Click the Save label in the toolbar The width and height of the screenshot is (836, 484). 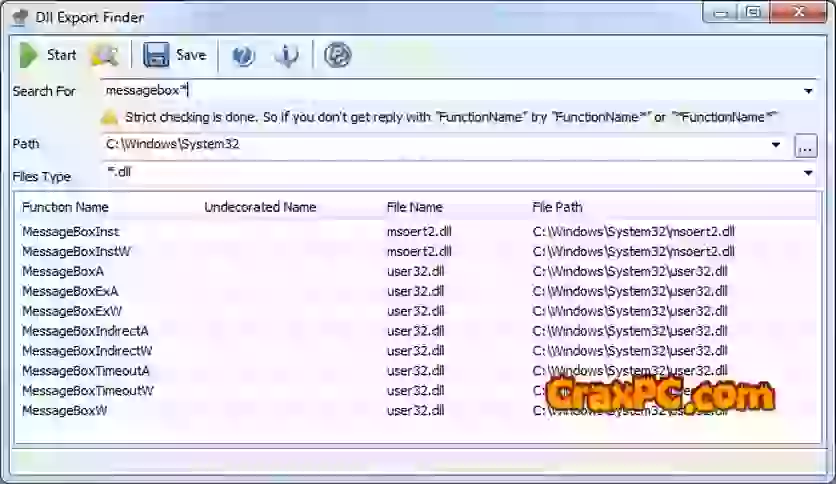(191, 55)
